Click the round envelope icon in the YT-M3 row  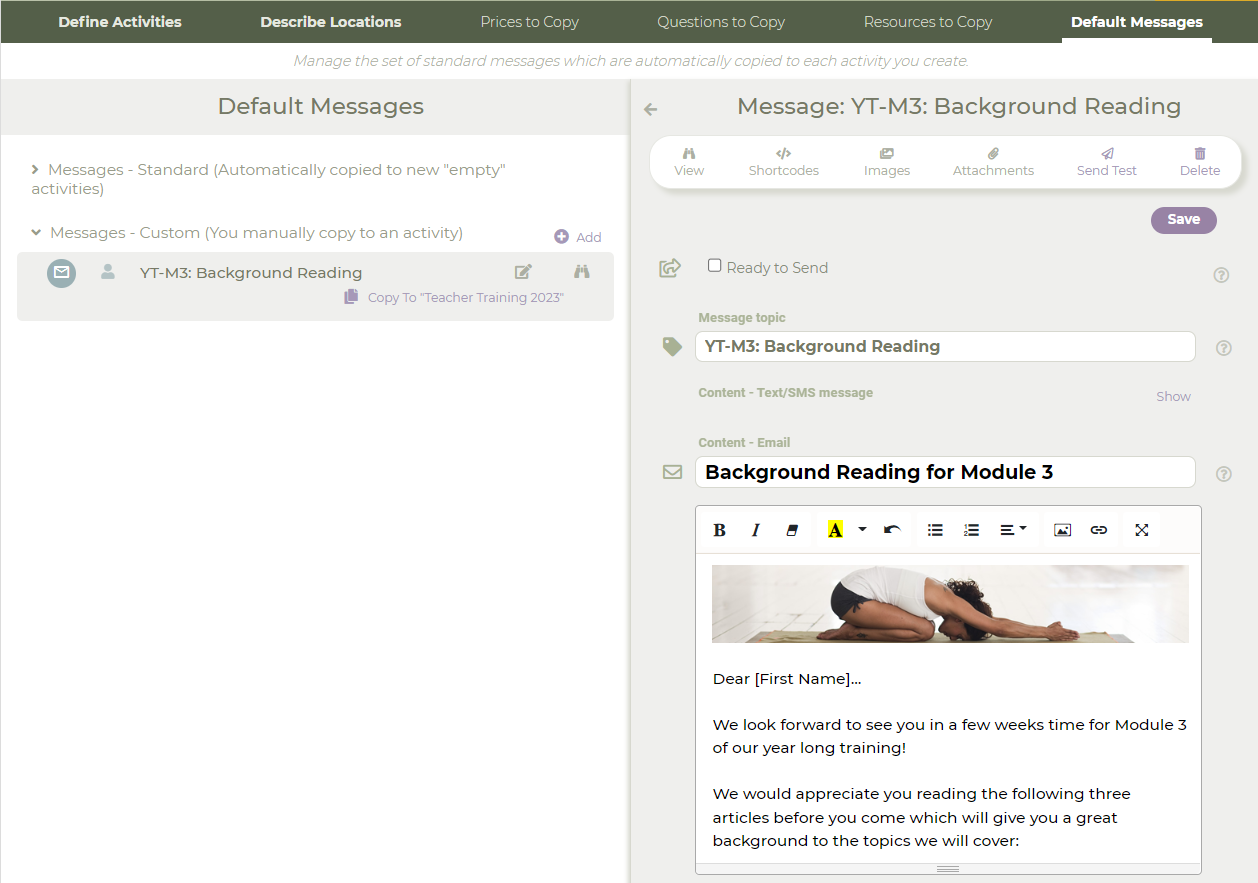point(62,272)
